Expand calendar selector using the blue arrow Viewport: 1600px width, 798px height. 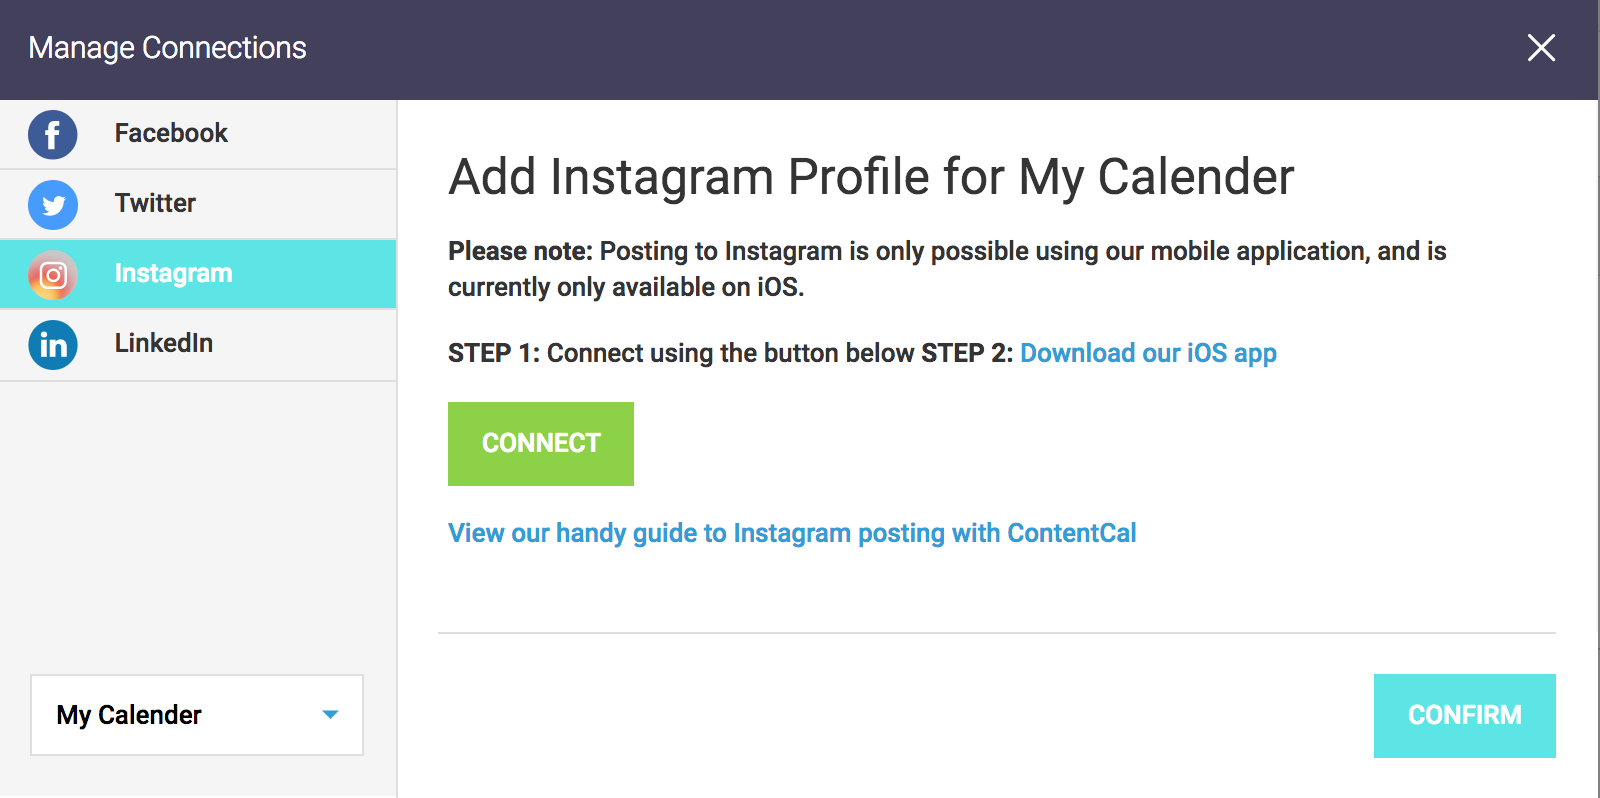330,715
